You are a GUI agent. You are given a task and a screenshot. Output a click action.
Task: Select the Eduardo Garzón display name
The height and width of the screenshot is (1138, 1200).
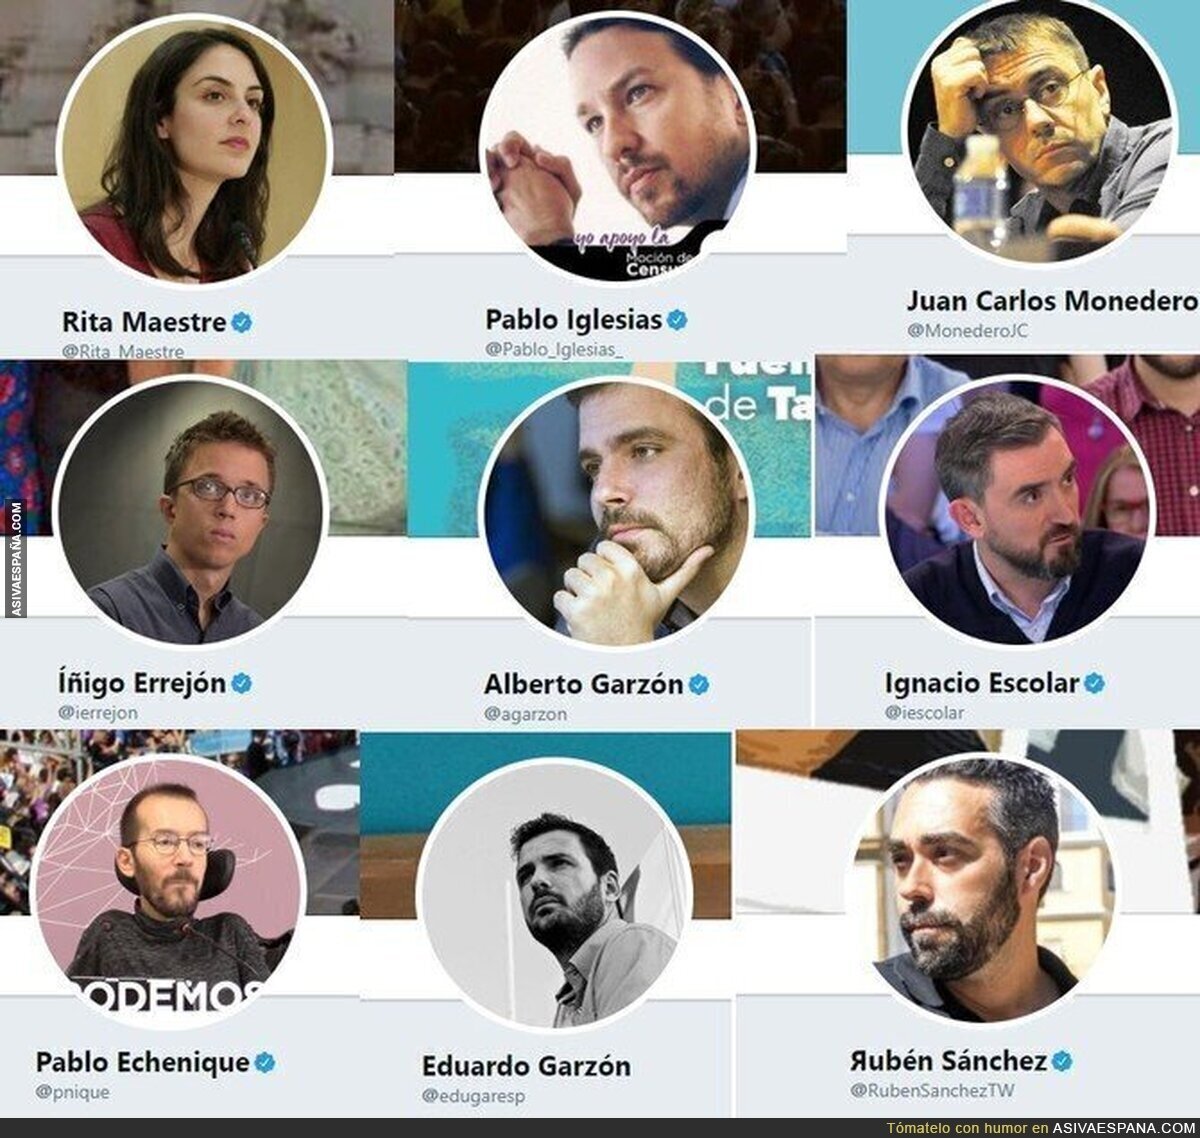(x=526, y=1066)
